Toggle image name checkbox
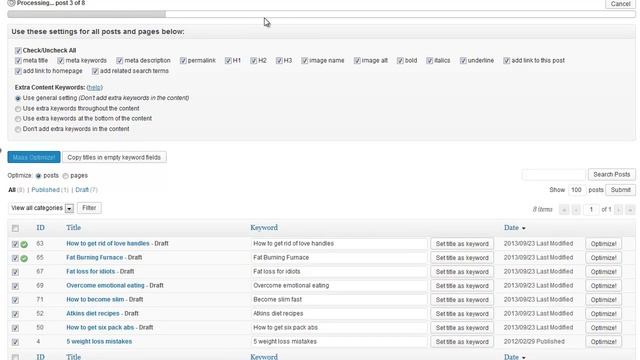 [304, 61]
